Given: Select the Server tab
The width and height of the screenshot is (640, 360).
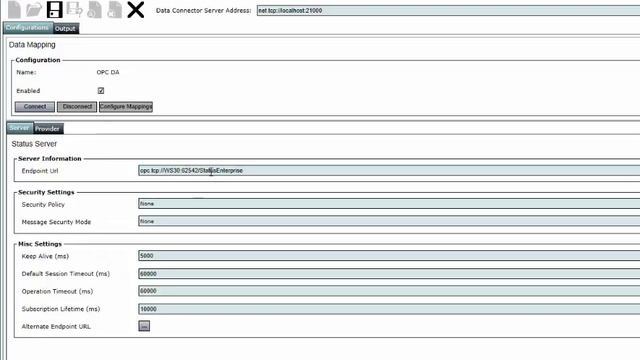Looking at the screenshot, I should [20, 128].
